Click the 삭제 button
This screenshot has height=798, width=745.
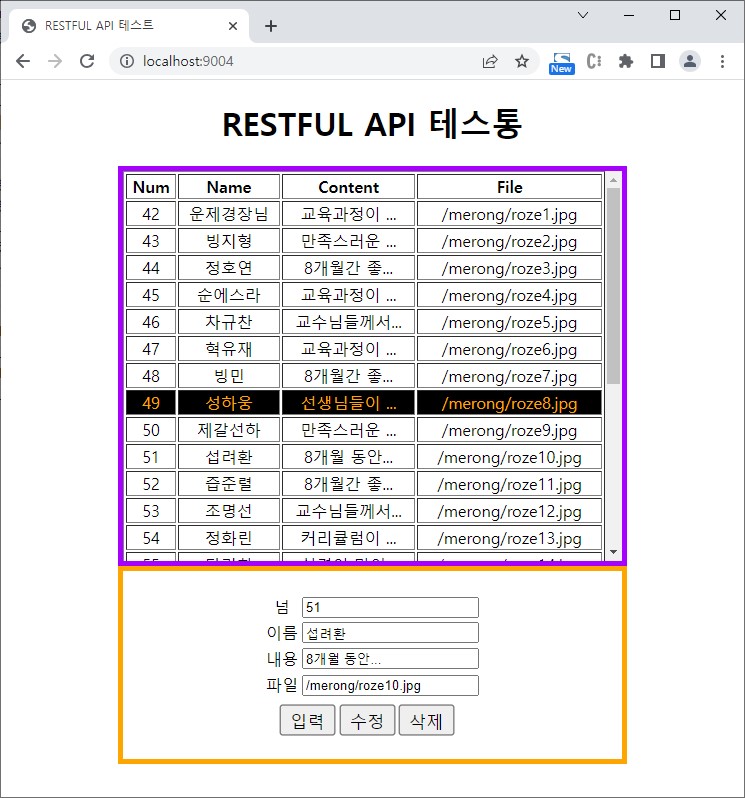click(x=426, y=720)
